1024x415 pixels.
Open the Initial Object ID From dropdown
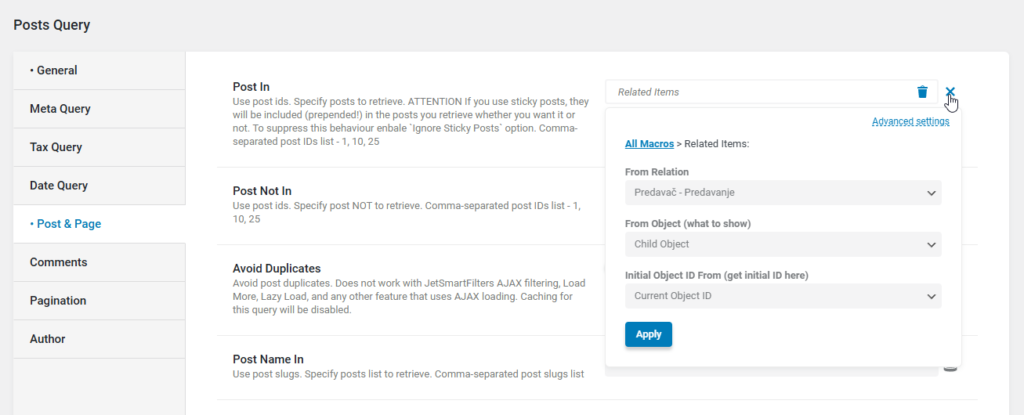[787, 296]
